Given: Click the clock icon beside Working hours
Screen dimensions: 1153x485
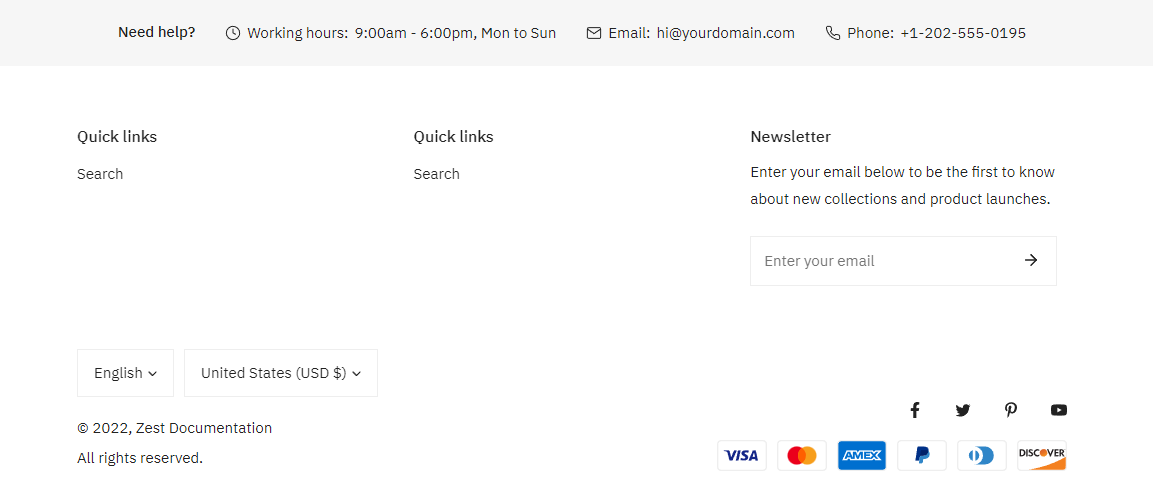Looking at the screenshot, I should pos(233,33).
